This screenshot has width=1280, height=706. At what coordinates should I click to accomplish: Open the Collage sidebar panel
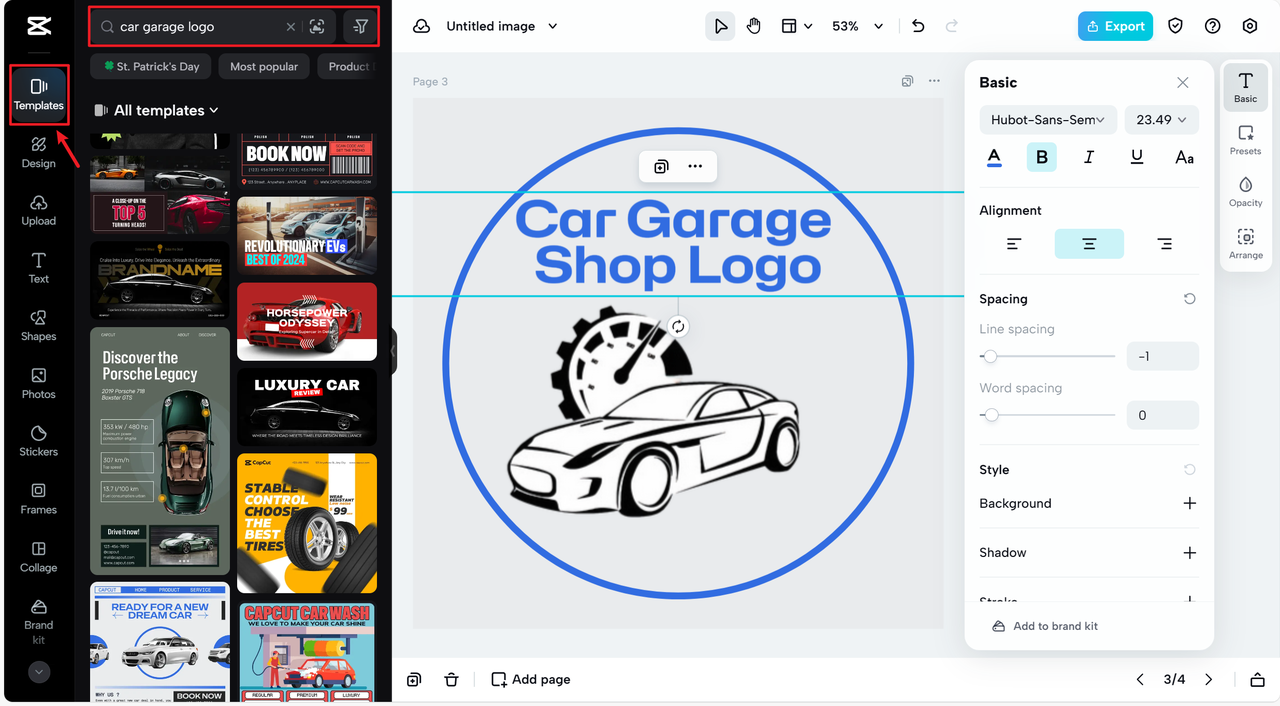(39, 556)
